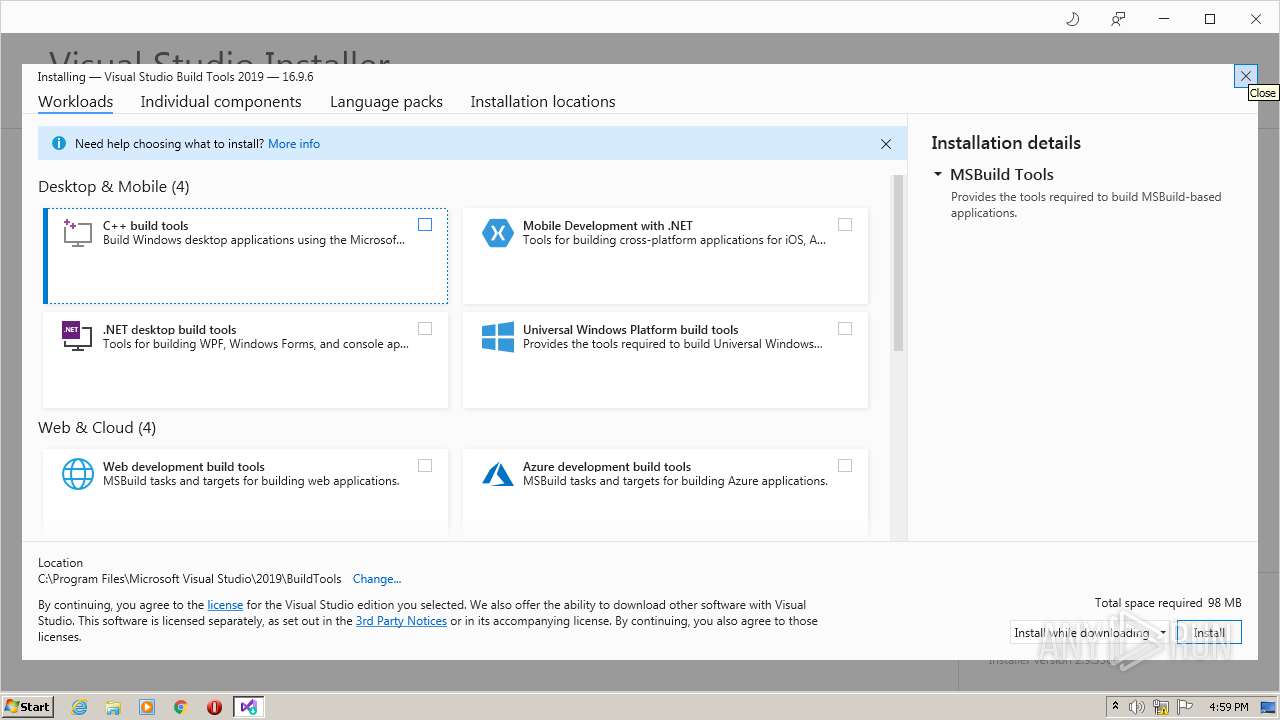The width and height of the screenshot is (1280, 720).
Task: Check Universal Windows Platform build tools checkbox
Action: (845, 329)
